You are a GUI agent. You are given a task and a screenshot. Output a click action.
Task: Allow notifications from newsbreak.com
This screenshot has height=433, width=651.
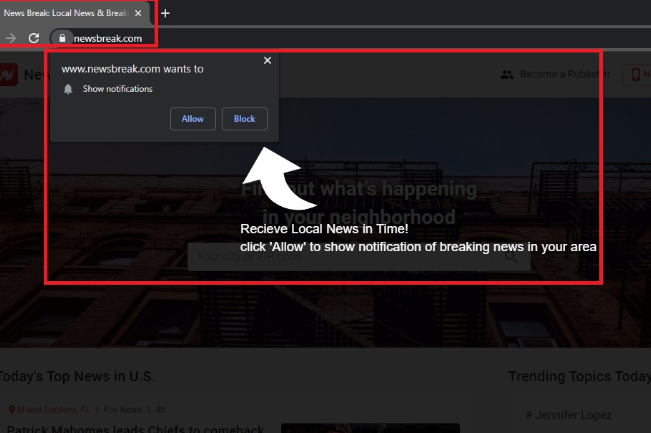[x=193, y=119]
